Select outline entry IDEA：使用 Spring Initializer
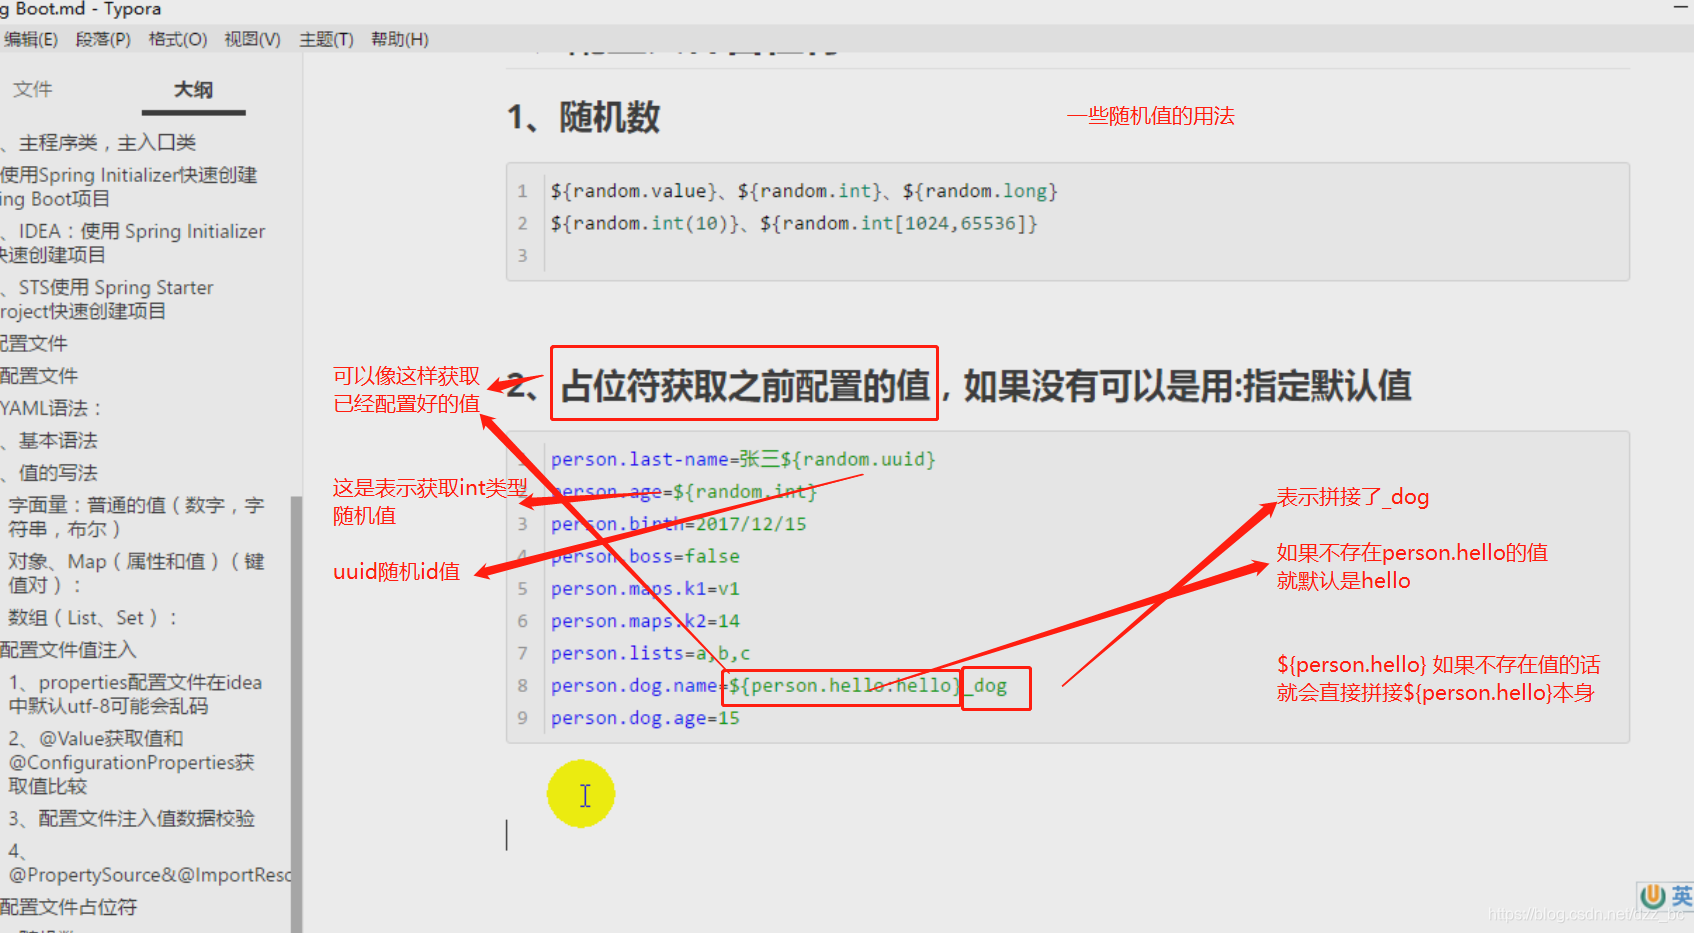1694x933 pixels. pos(132,243)
